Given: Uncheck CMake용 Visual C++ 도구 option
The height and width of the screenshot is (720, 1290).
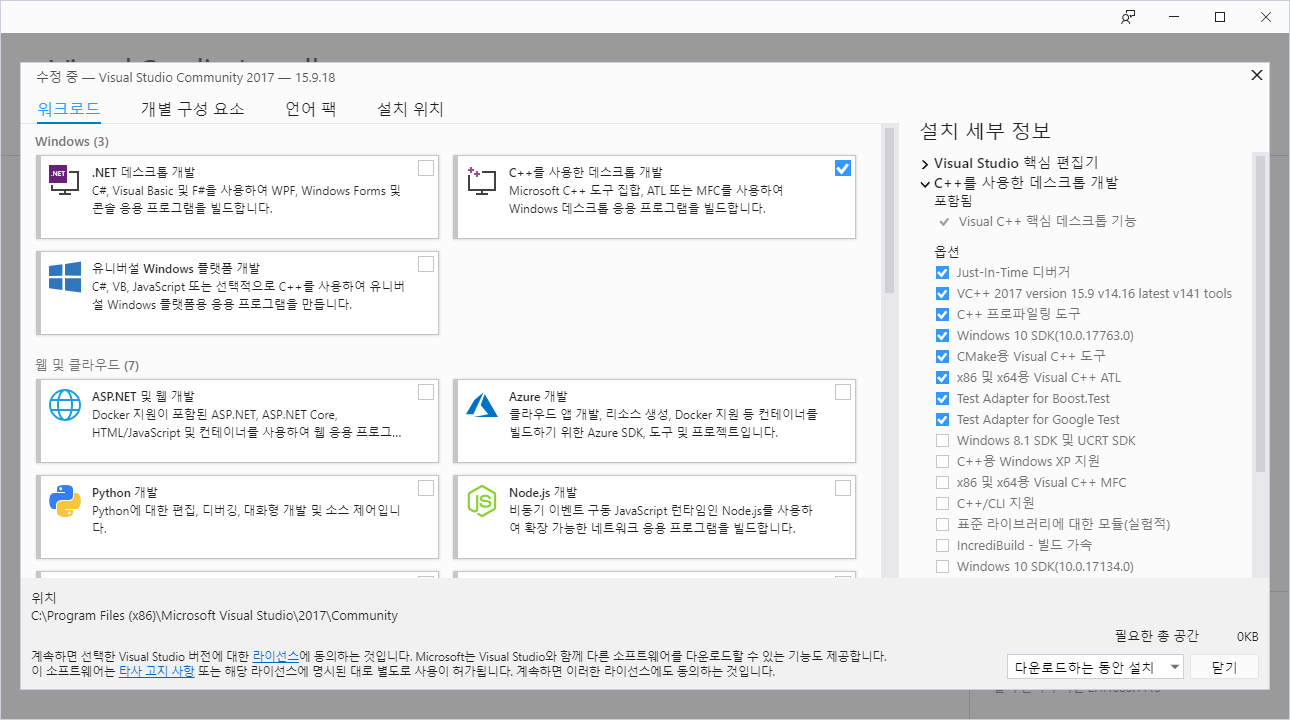Looking at the screenshot, I should [942, 357].
